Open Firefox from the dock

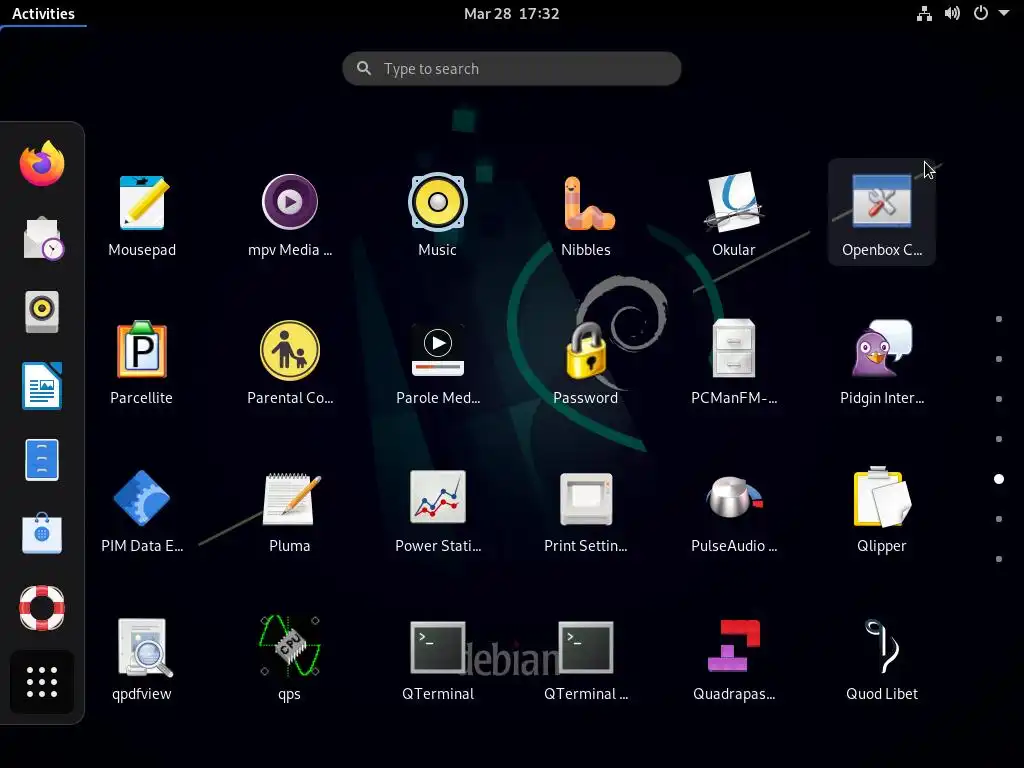[42, 163]
